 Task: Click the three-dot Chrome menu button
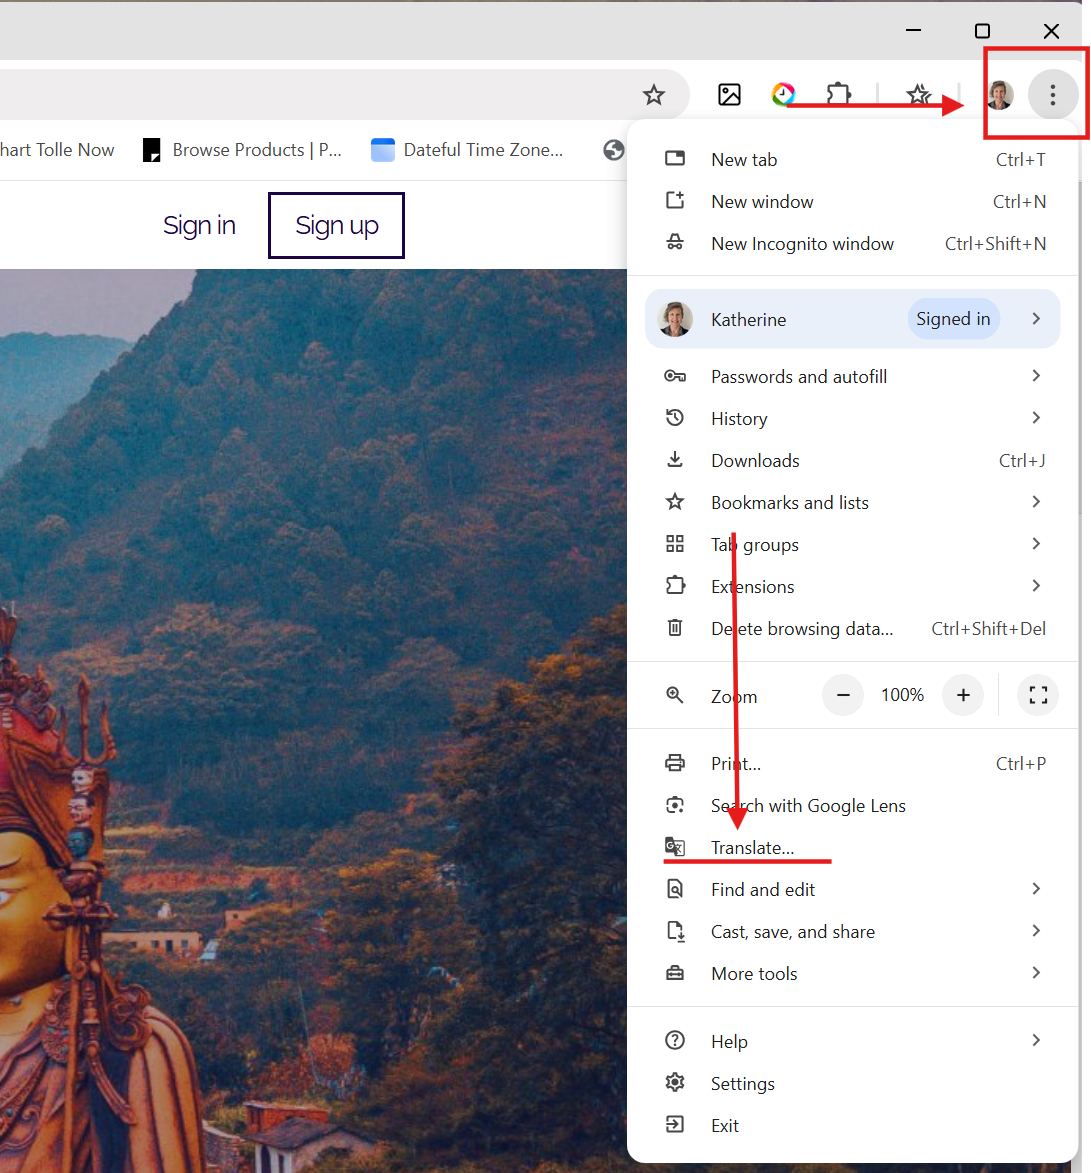(x=1052, y=95)
